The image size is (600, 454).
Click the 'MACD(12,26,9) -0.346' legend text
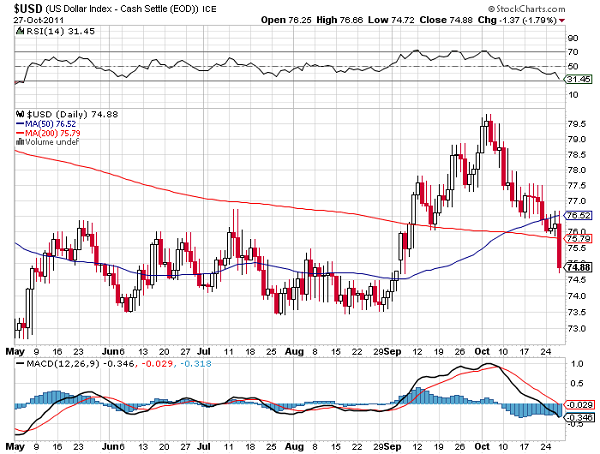click(x=80, y=363)
